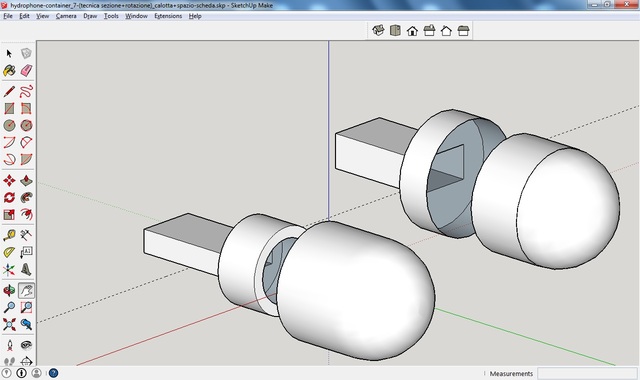
Task: Switch to Back view house icon
Action: pos(446,31)
